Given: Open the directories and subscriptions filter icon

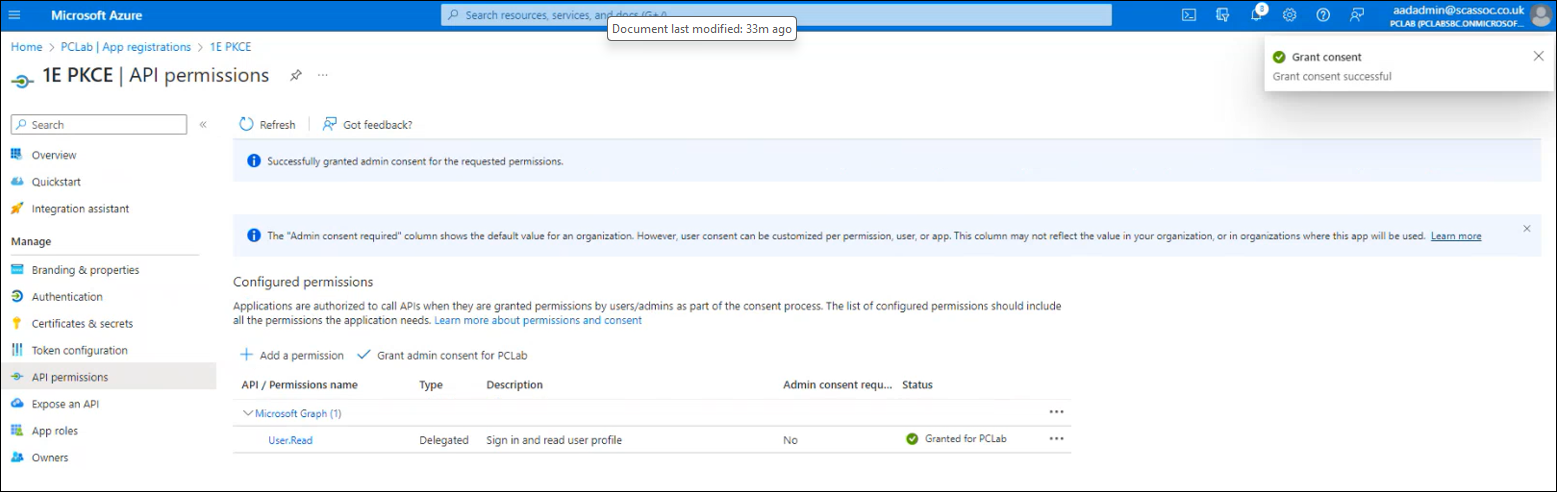Looking at the screenshot, I should (1222, 15).
